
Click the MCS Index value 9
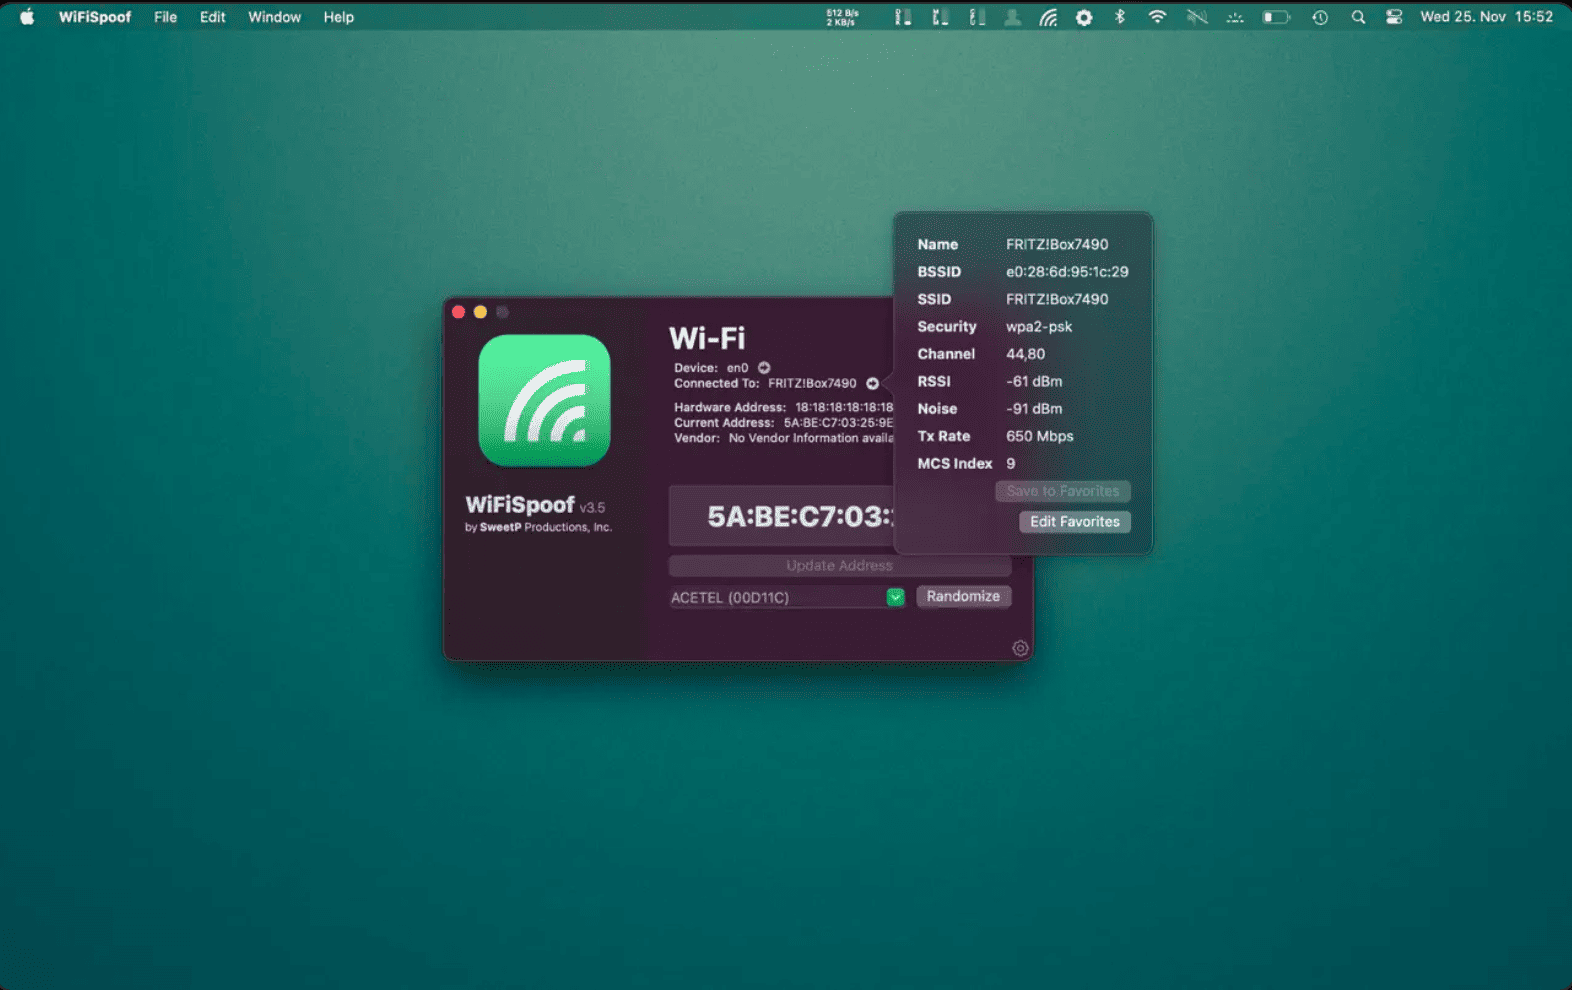[1010, 464]
